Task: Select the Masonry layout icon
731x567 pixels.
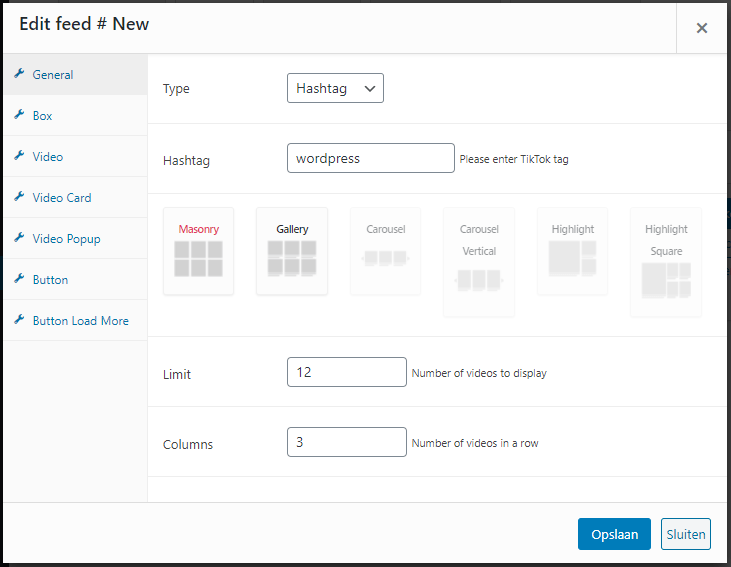Action: [x=198, y=251]
